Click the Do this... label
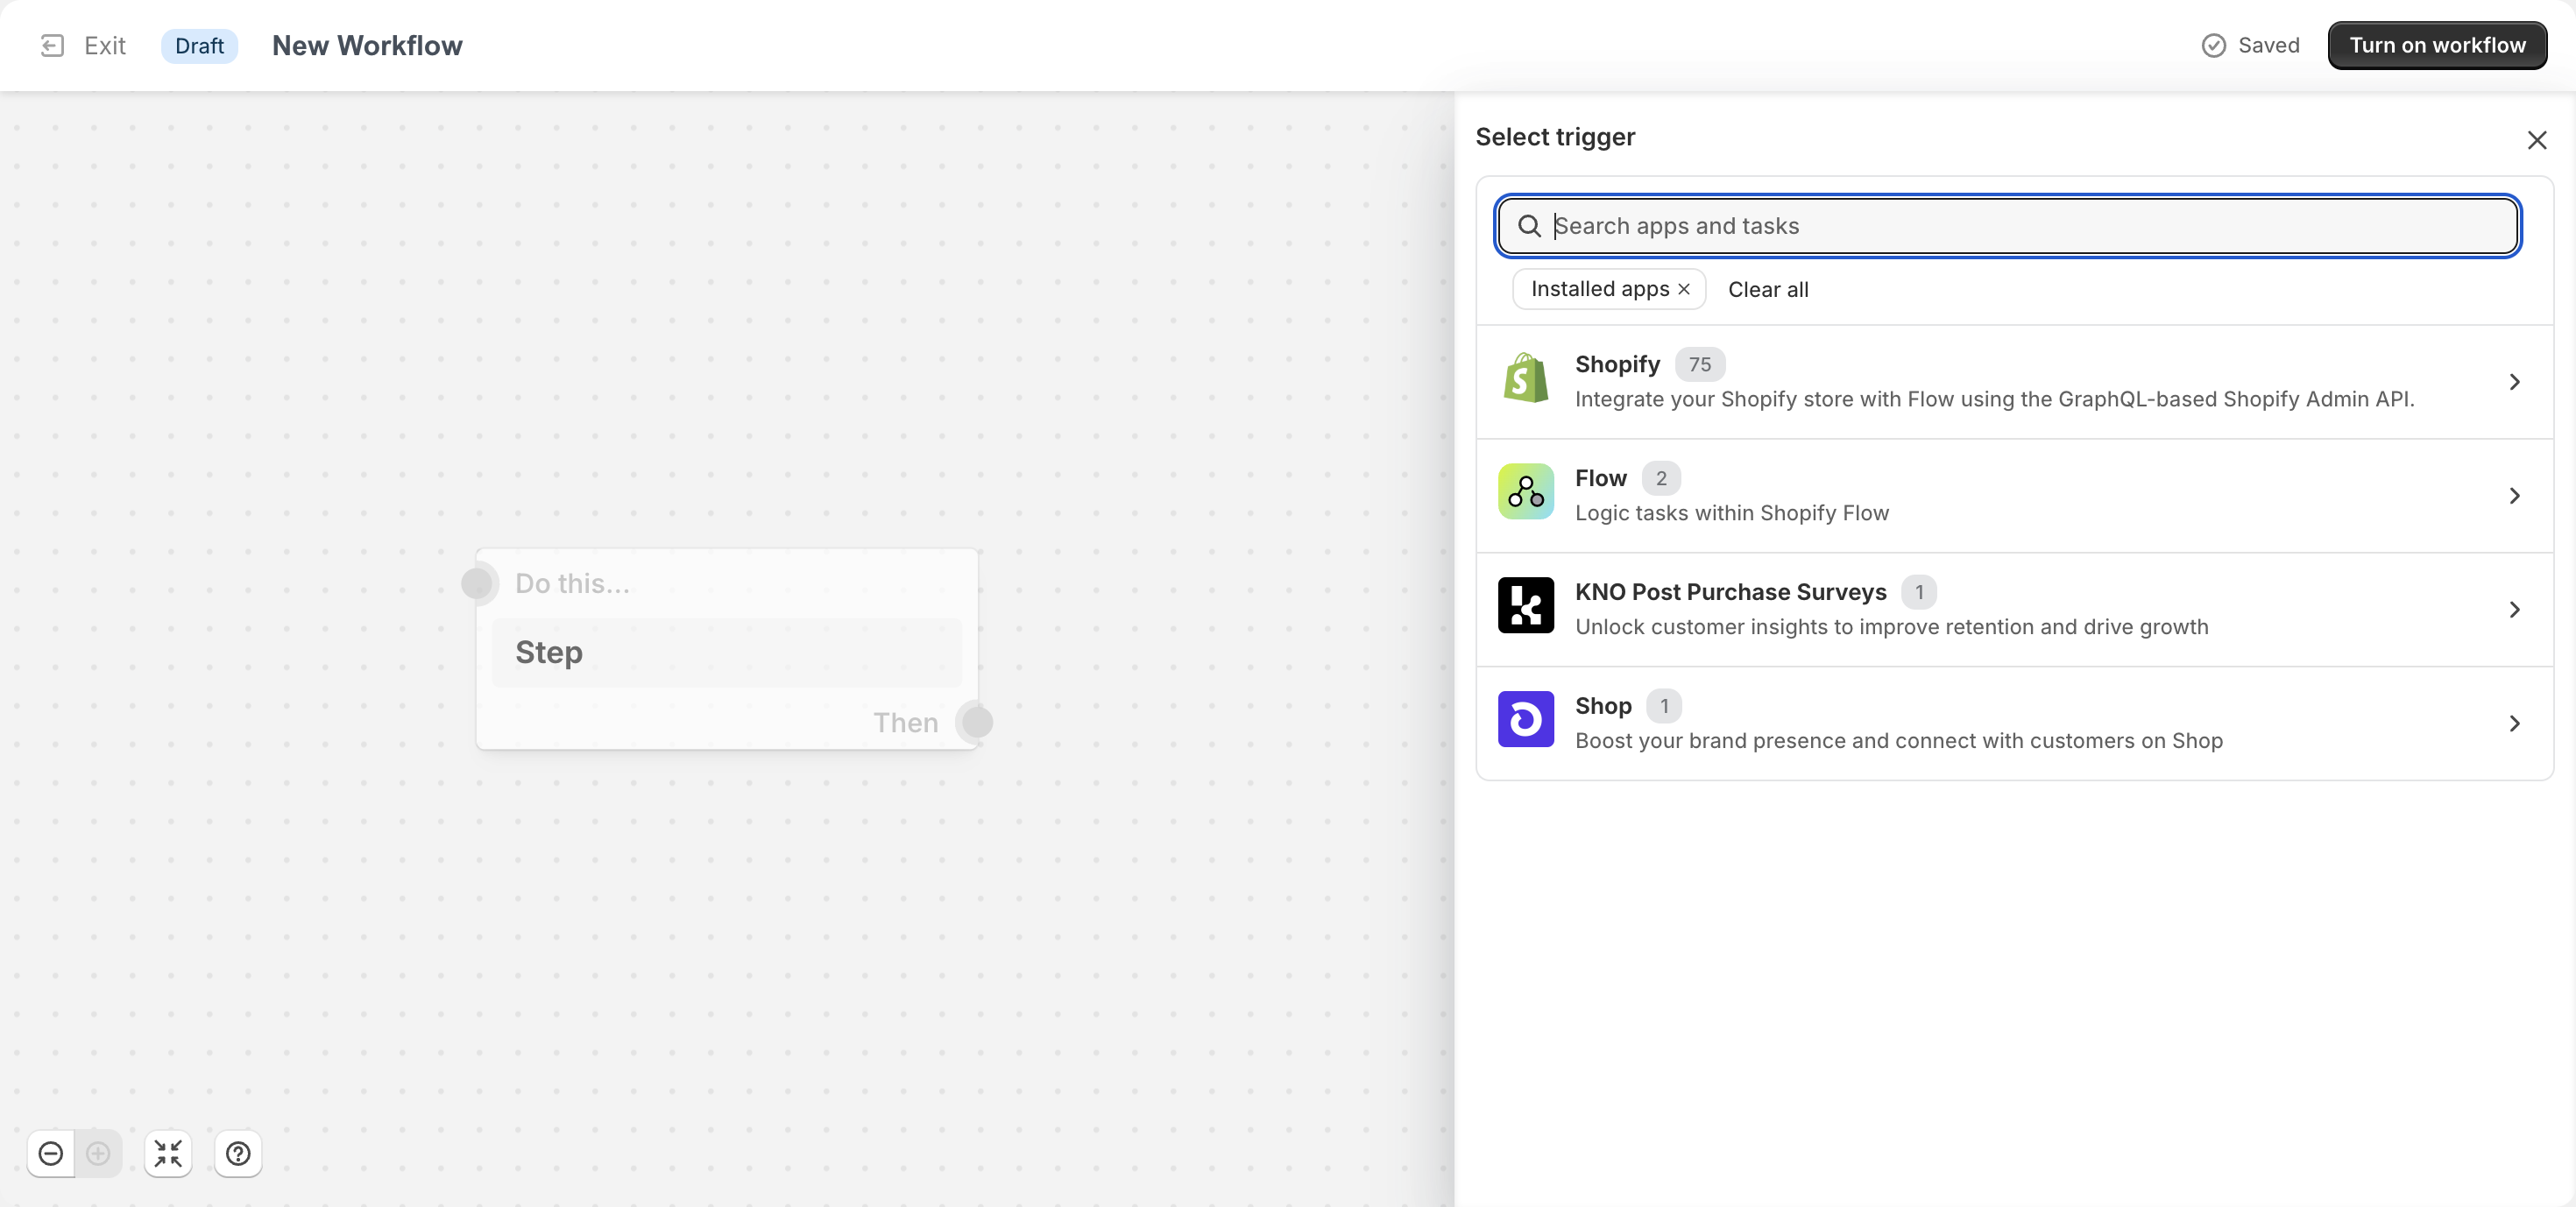 [x=572, y=584]
